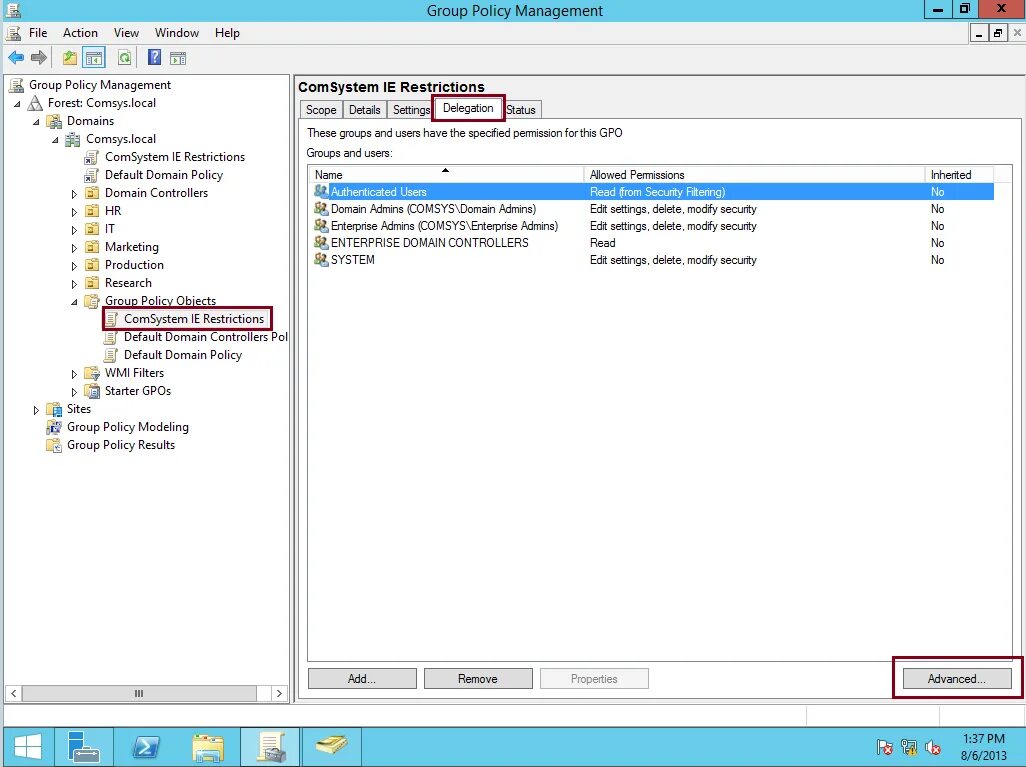Select the ENTERPRISE DOMAIN CONTROLLERS row
The width and height of the screenshot is (1026, 767).
click(653, 243)
